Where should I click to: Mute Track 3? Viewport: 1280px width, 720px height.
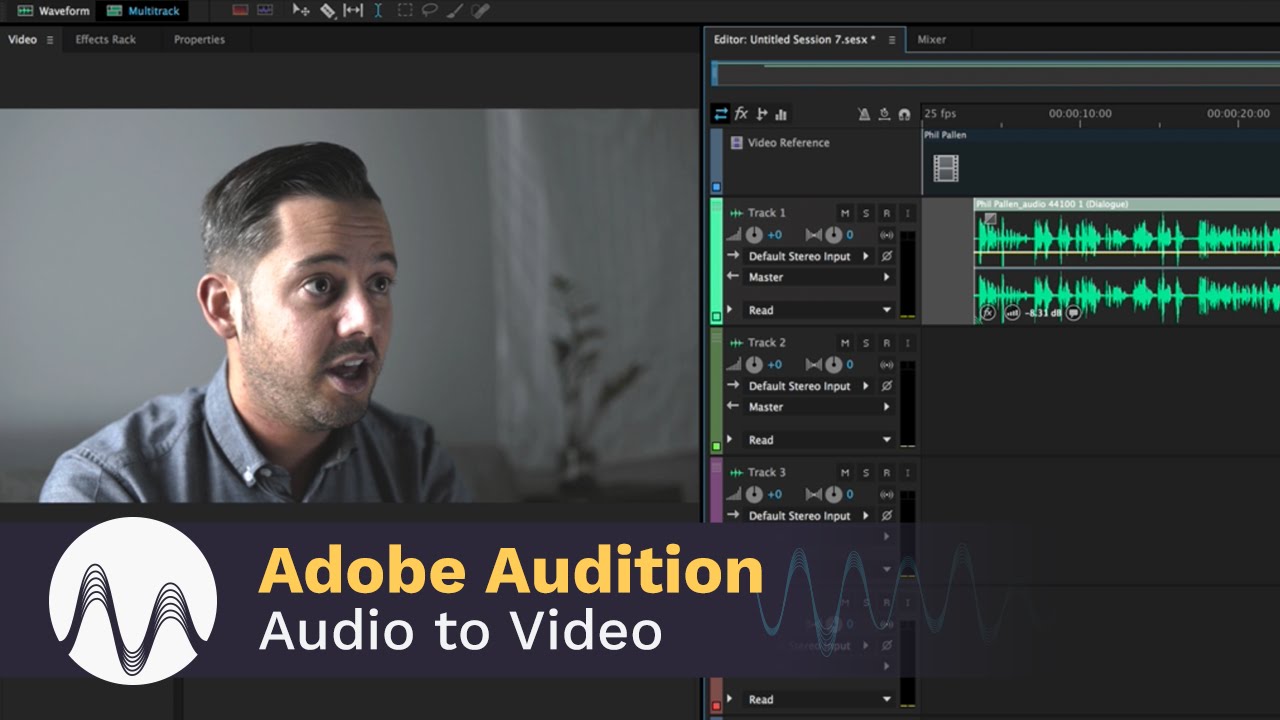point(845,473)
